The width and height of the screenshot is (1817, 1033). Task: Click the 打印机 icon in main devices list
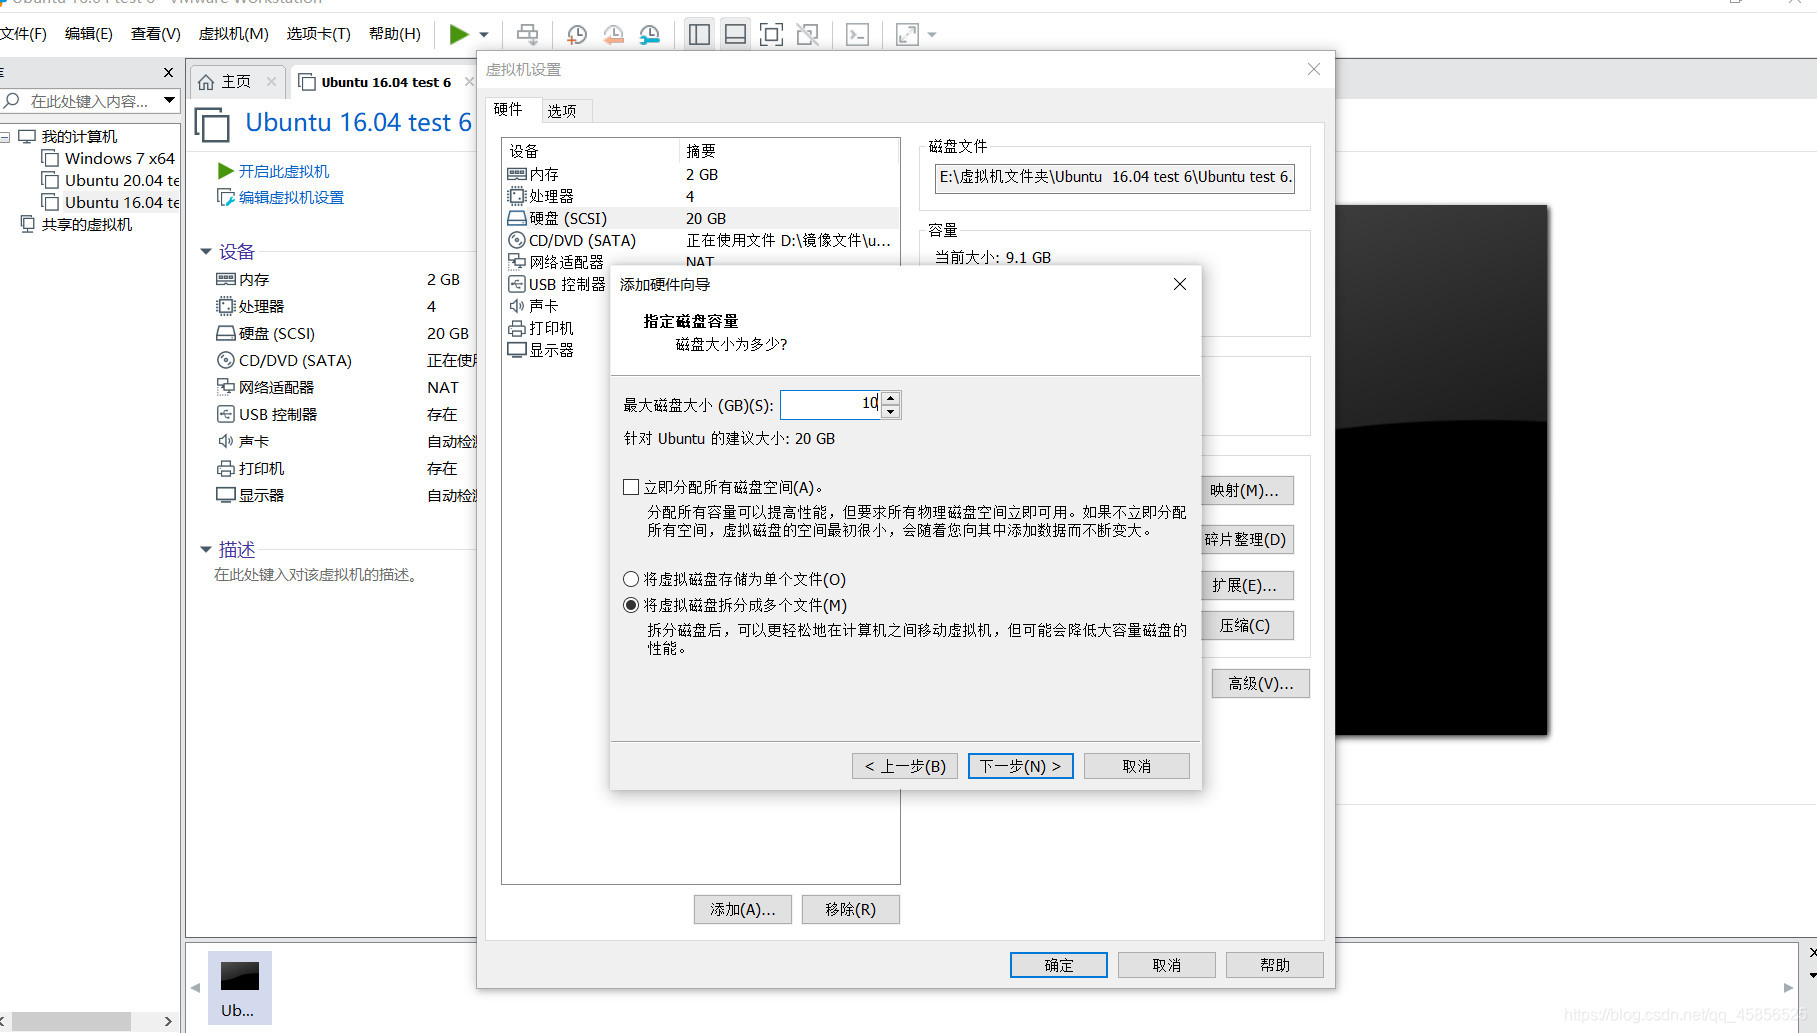click(x=226, y=468)
